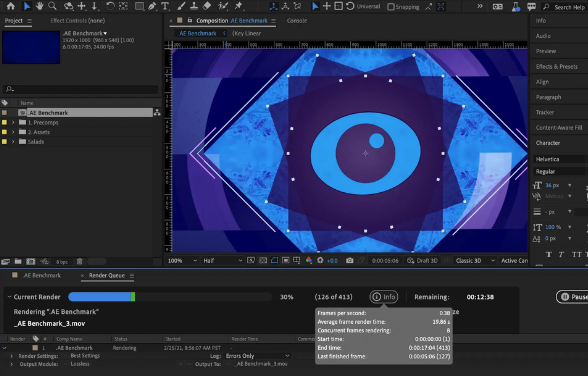
Task: Open the Errors Only log dropdown
Action: pos(258,356)
